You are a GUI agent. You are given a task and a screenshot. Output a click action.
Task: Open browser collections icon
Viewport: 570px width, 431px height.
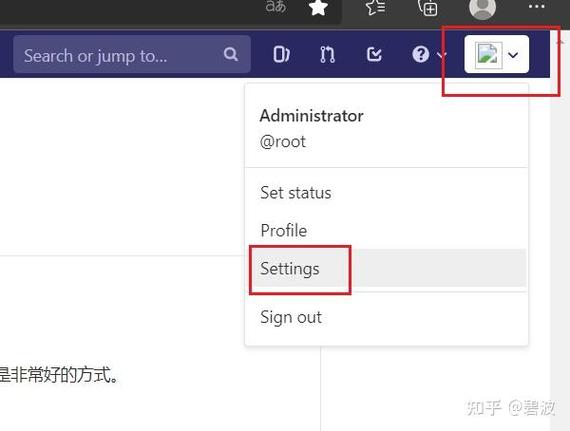click(428, 7)
